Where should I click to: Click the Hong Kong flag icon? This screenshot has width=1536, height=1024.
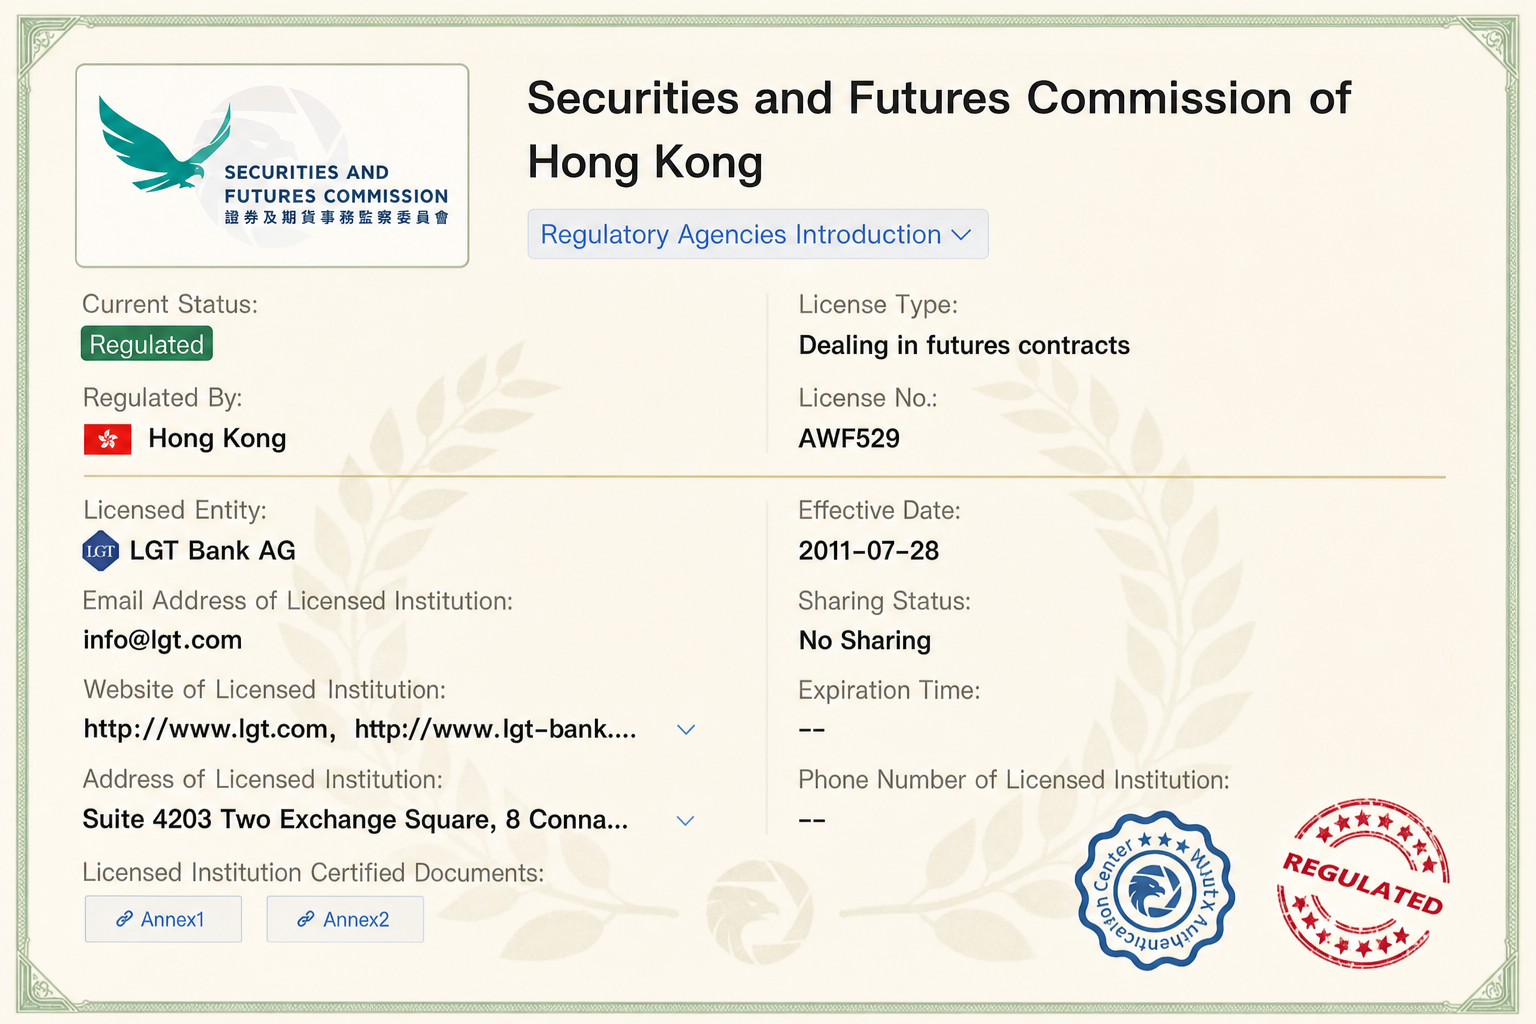pos(108,439)
